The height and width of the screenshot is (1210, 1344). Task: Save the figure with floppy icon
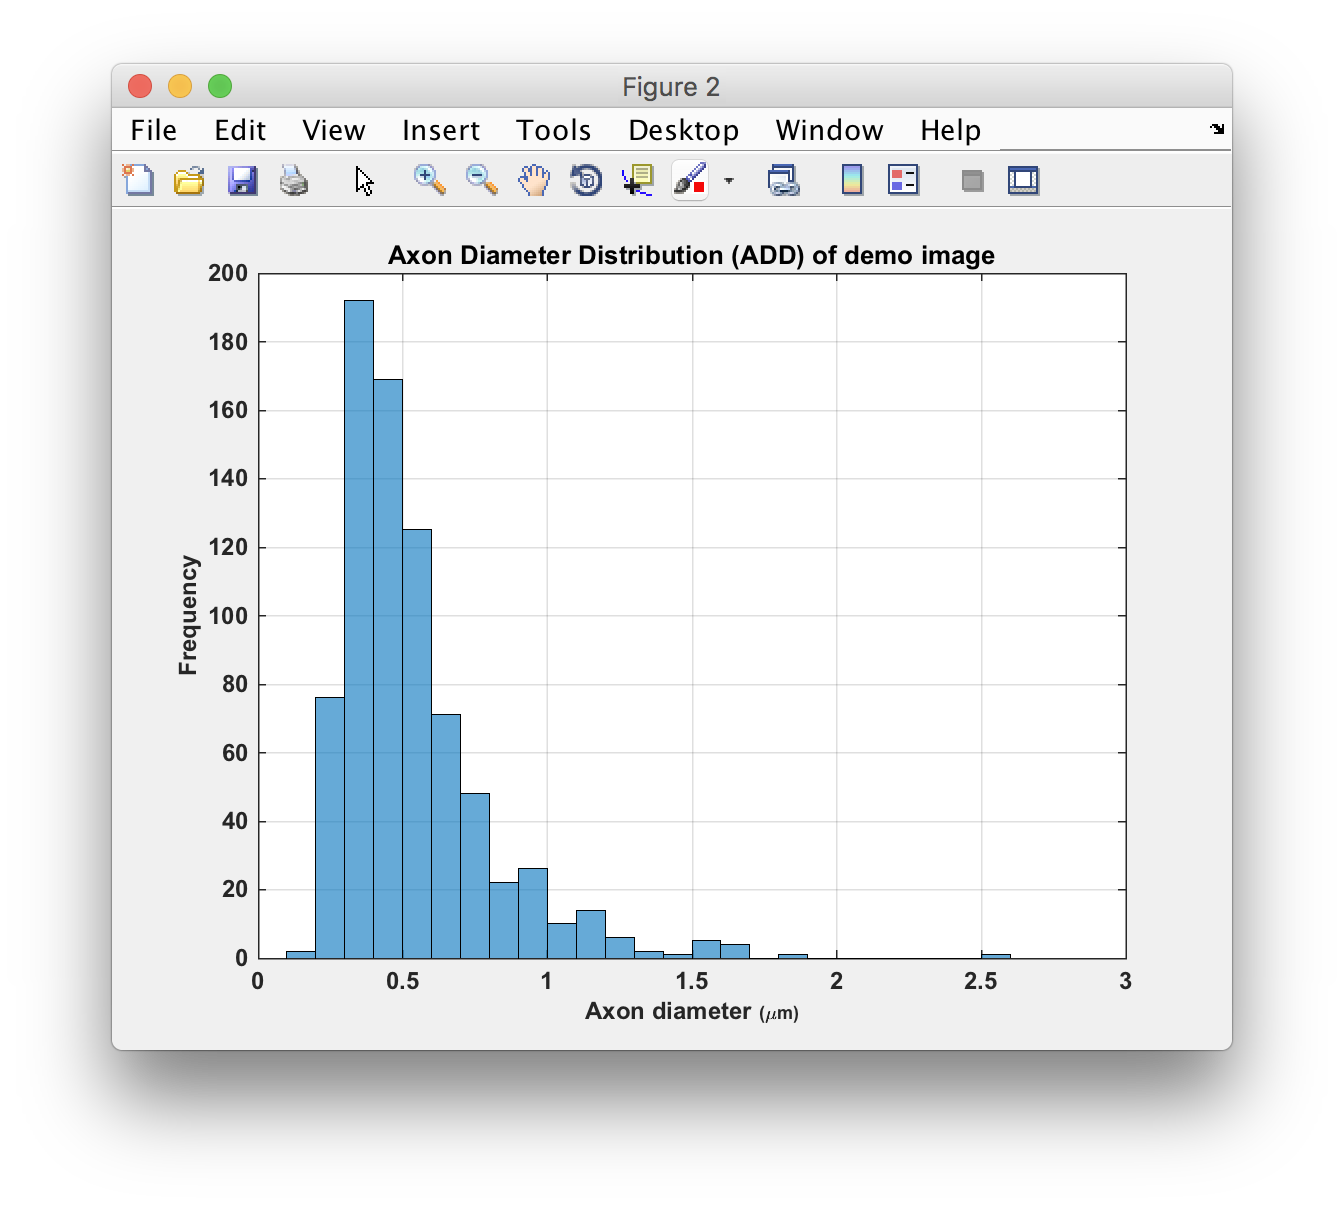click(242, 180)
